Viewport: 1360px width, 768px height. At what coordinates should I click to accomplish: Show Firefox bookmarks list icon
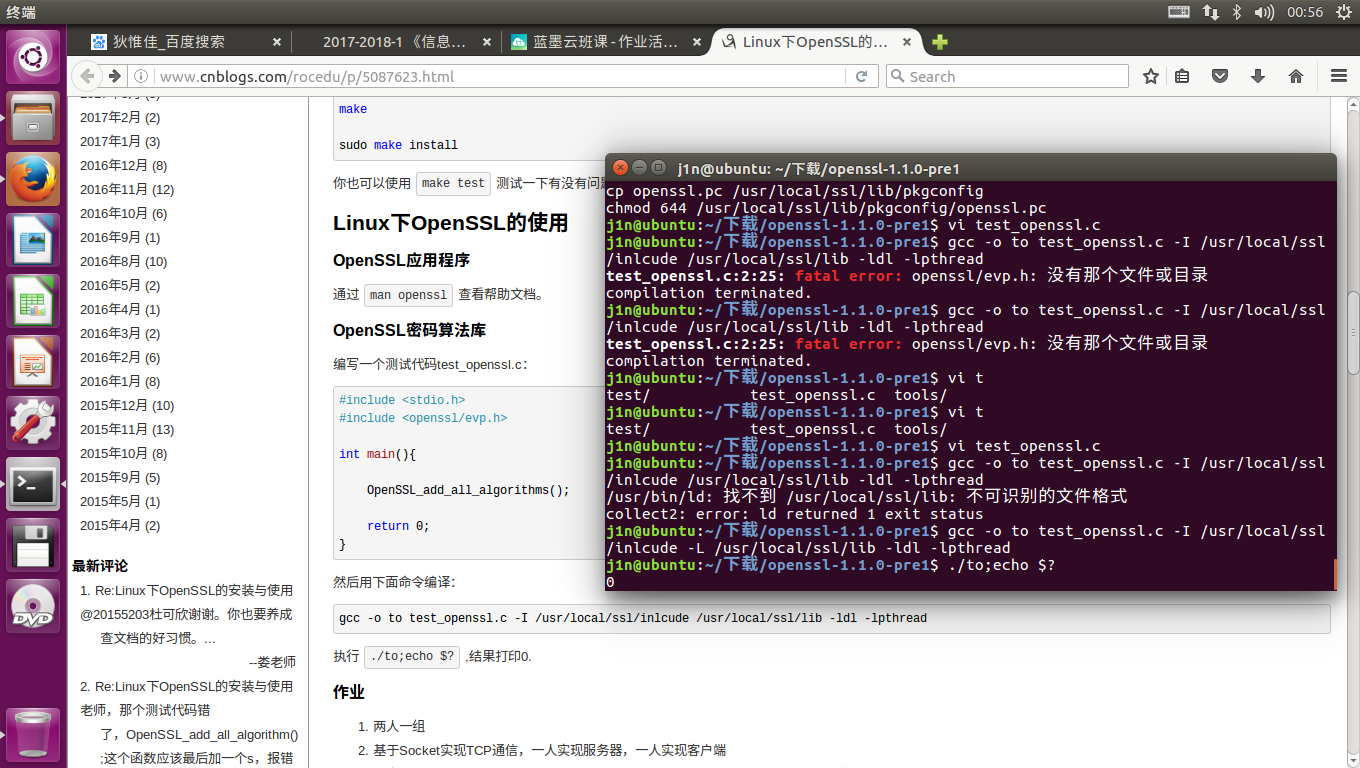[x=1182, y=76]
